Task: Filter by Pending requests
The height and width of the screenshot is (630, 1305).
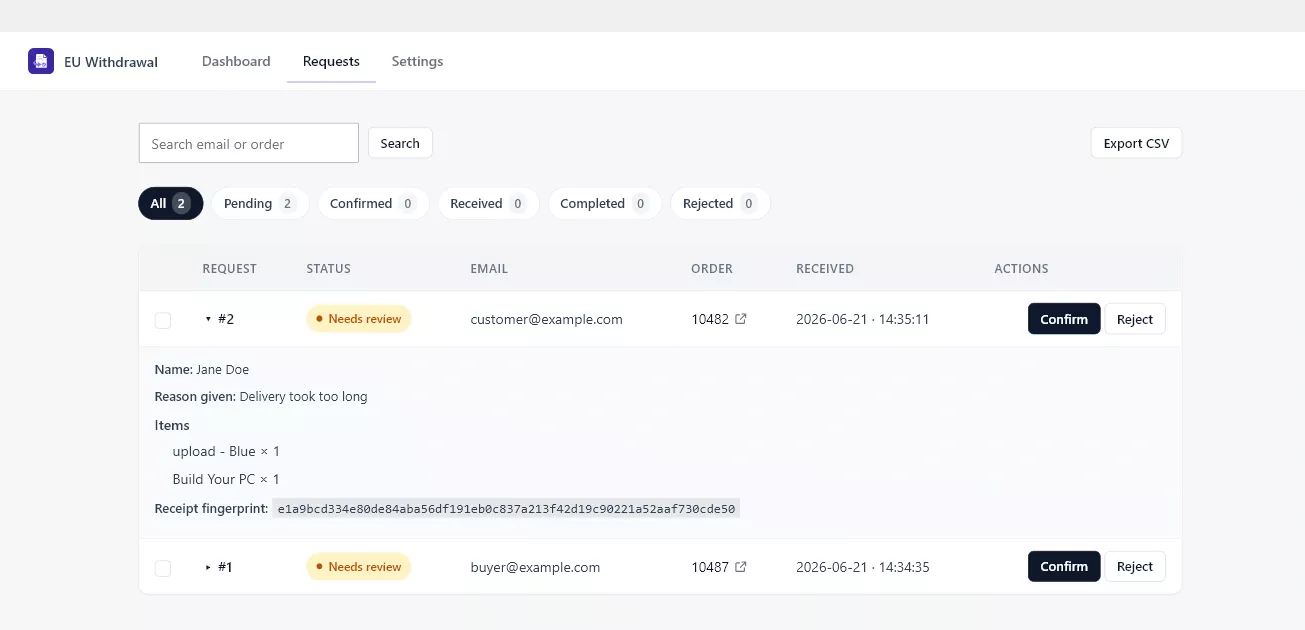Action: [260, 203]
